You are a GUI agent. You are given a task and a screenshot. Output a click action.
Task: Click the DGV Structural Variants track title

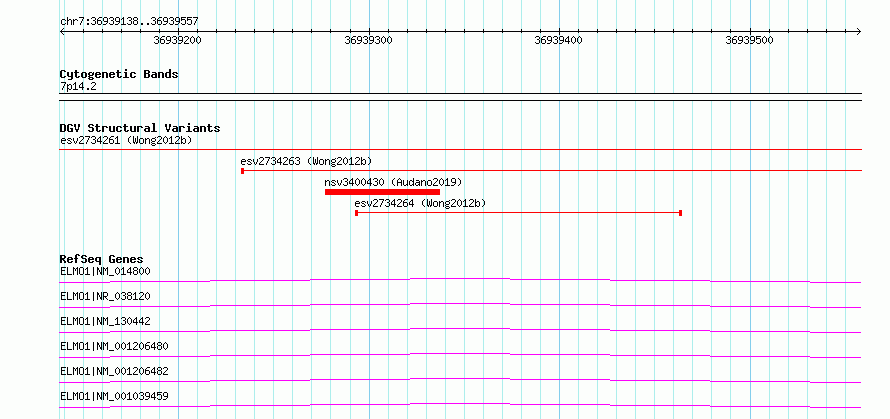pyautogui.click(x=140, y=128)
